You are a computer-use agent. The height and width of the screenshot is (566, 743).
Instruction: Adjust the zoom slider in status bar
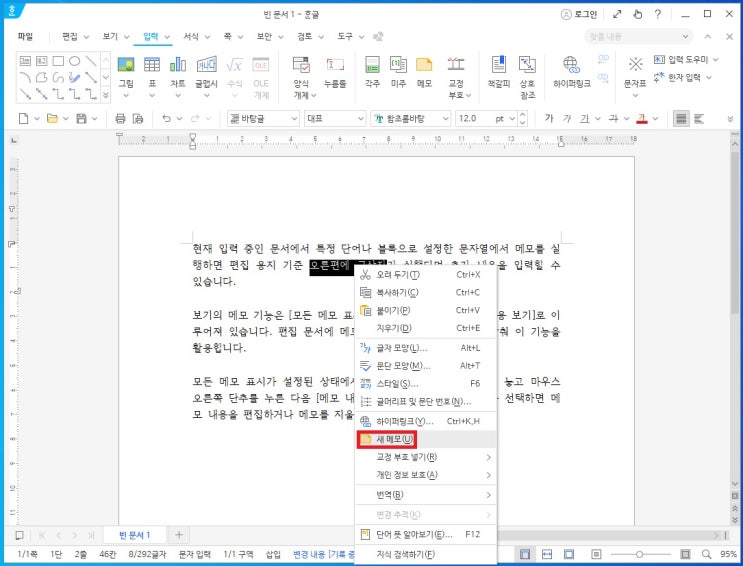point(639,554)
